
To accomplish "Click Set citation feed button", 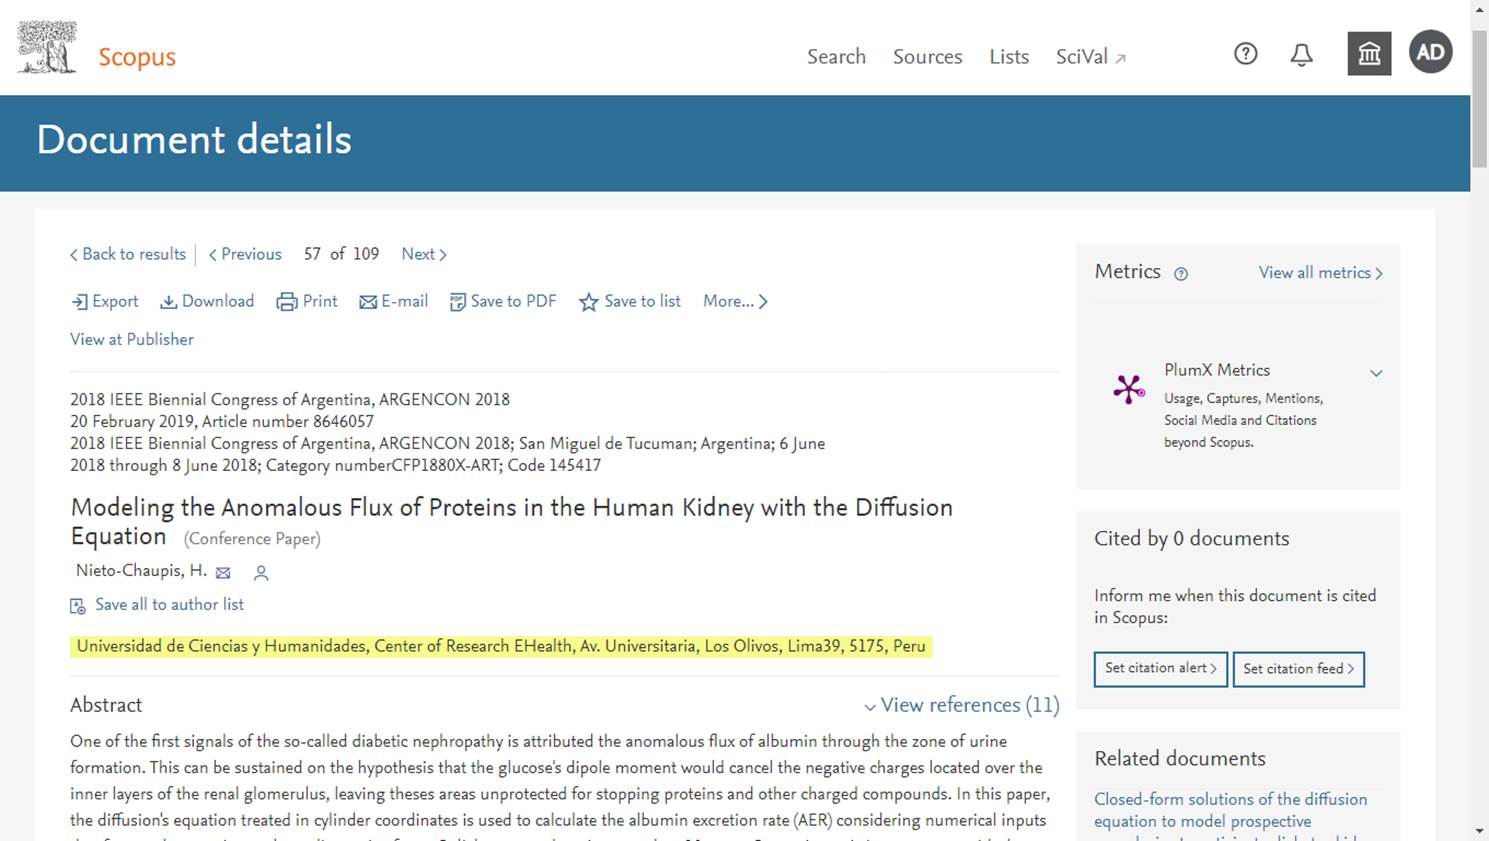I will click(1298, 669).
